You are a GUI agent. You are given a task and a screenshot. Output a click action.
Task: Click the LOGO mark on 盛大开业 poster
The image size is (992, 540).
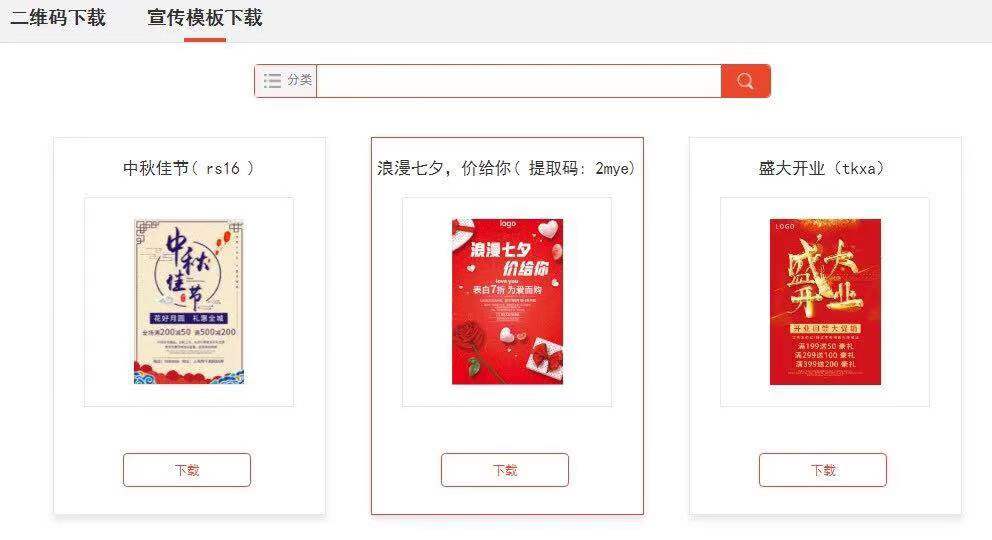coord(784,226)
